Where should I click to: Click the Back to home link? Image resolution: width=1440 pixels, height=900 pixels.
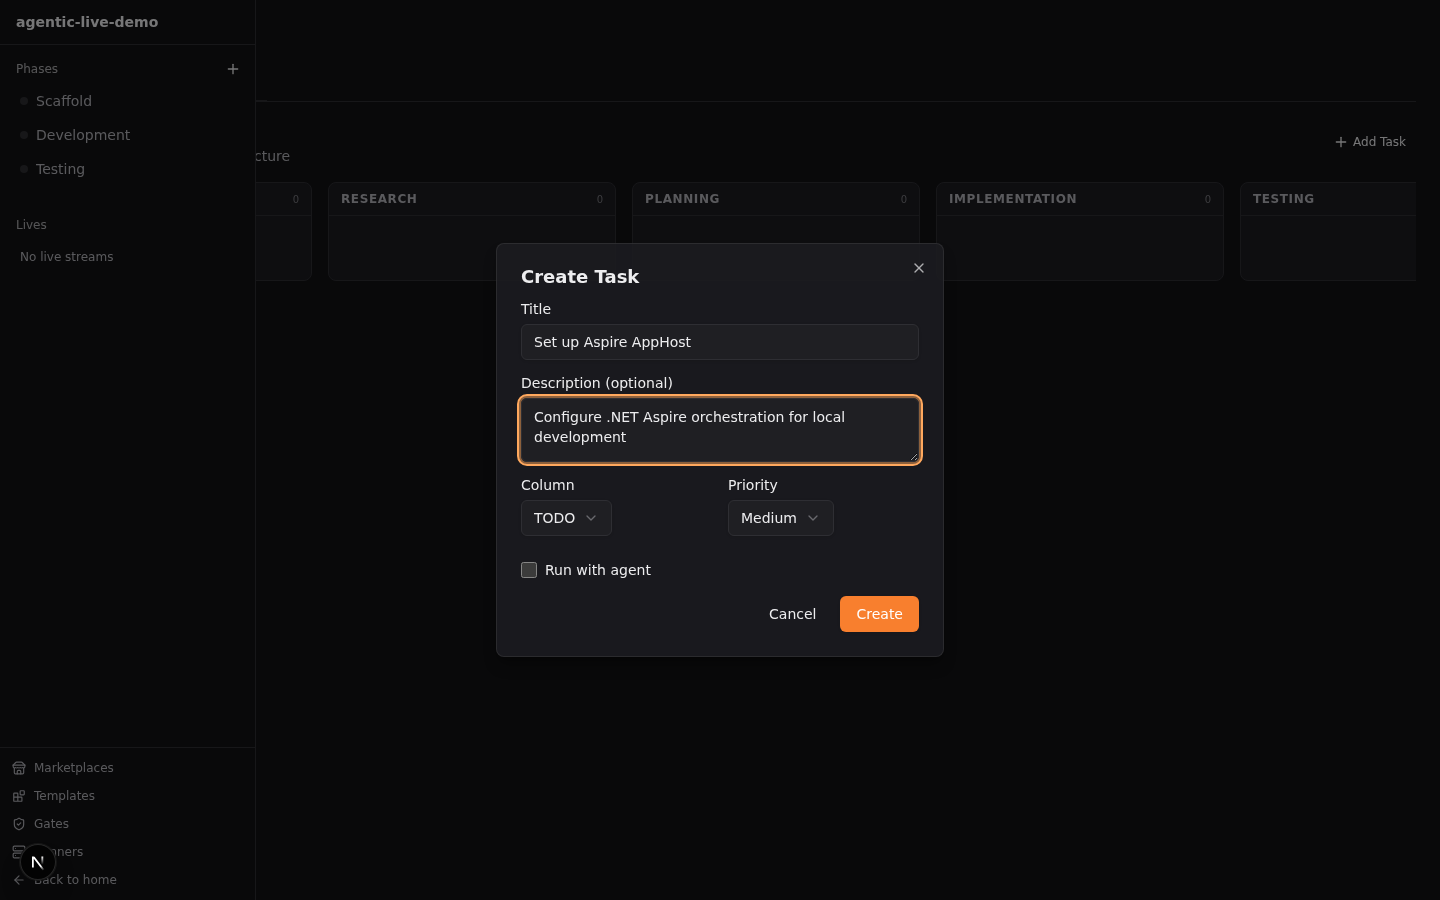[x=75, y=880]
